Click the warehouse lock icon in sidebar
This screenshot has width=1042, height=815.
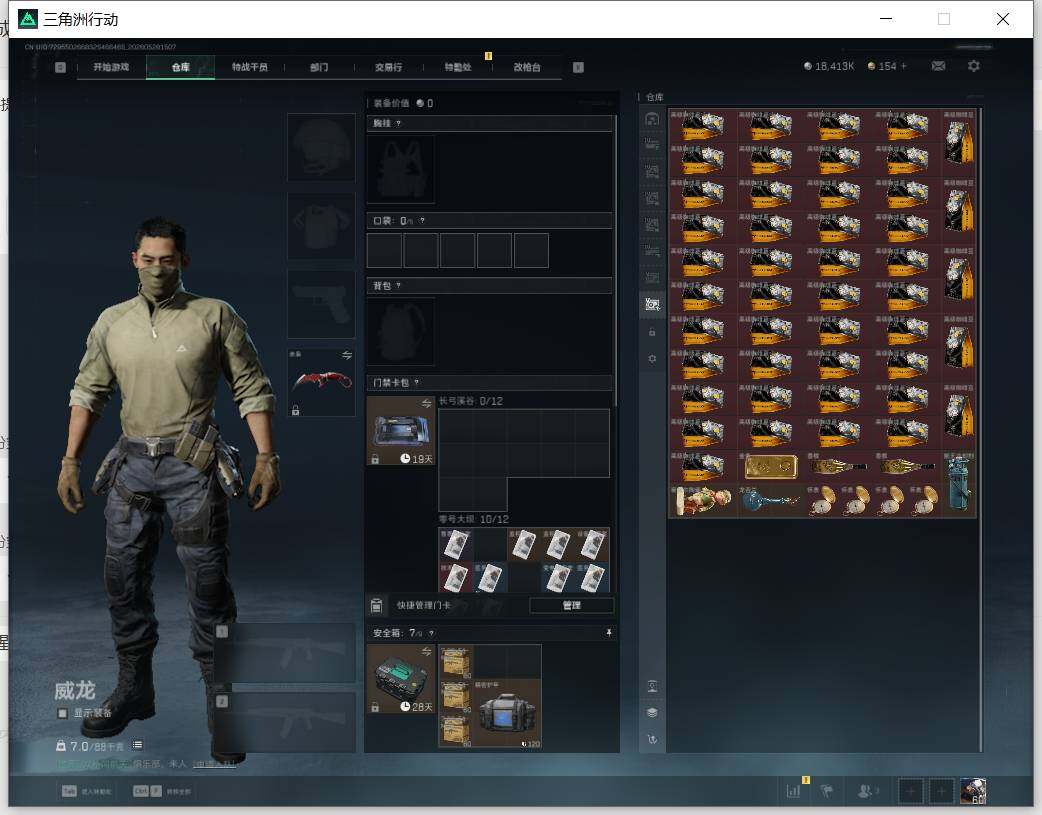[652, 332]
